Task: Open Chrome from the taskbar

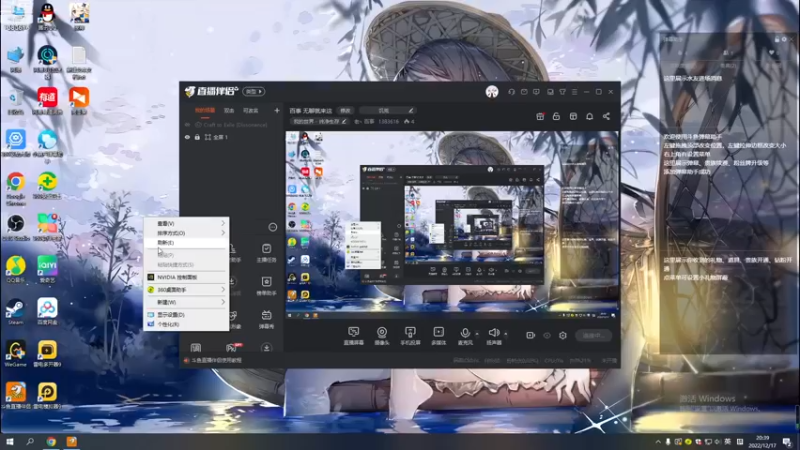Action: (51, 441)
